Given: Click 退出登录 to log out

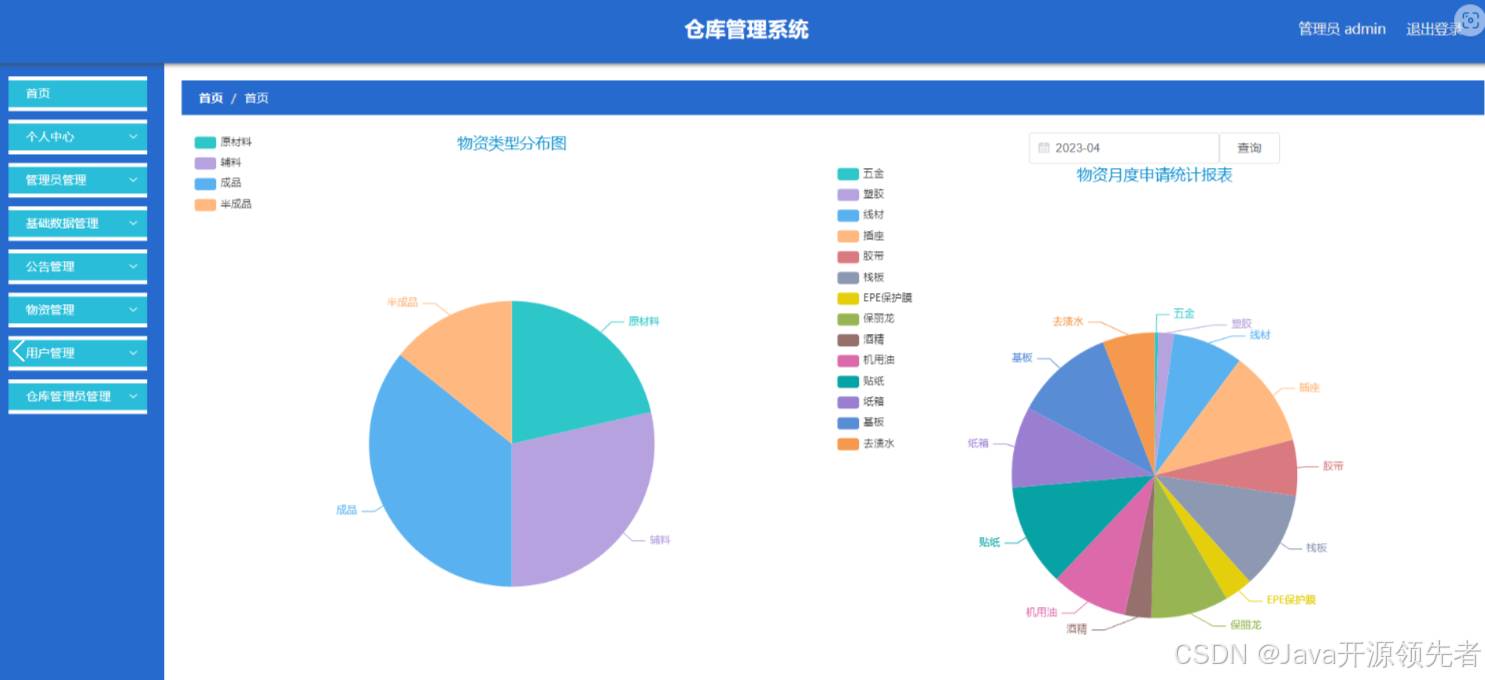Looking at the screenshot, I should coord(1434,29).
